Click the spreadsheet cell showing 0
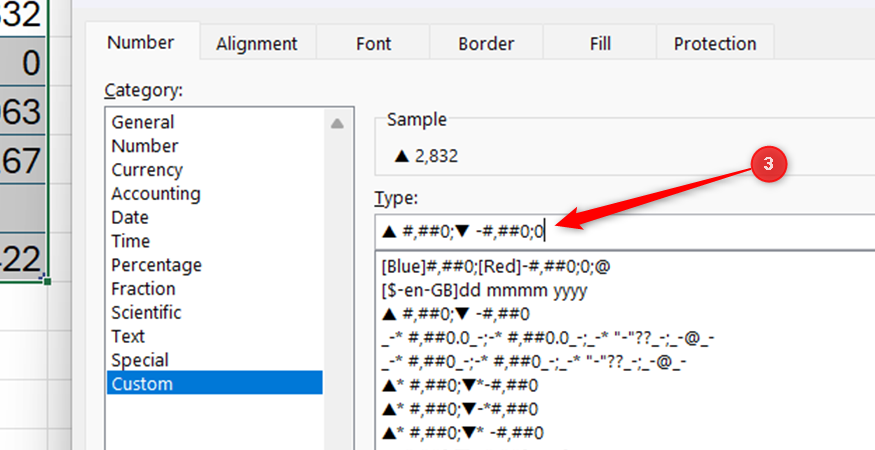Viewport: 875px width, 450px height. click(22, 63)
